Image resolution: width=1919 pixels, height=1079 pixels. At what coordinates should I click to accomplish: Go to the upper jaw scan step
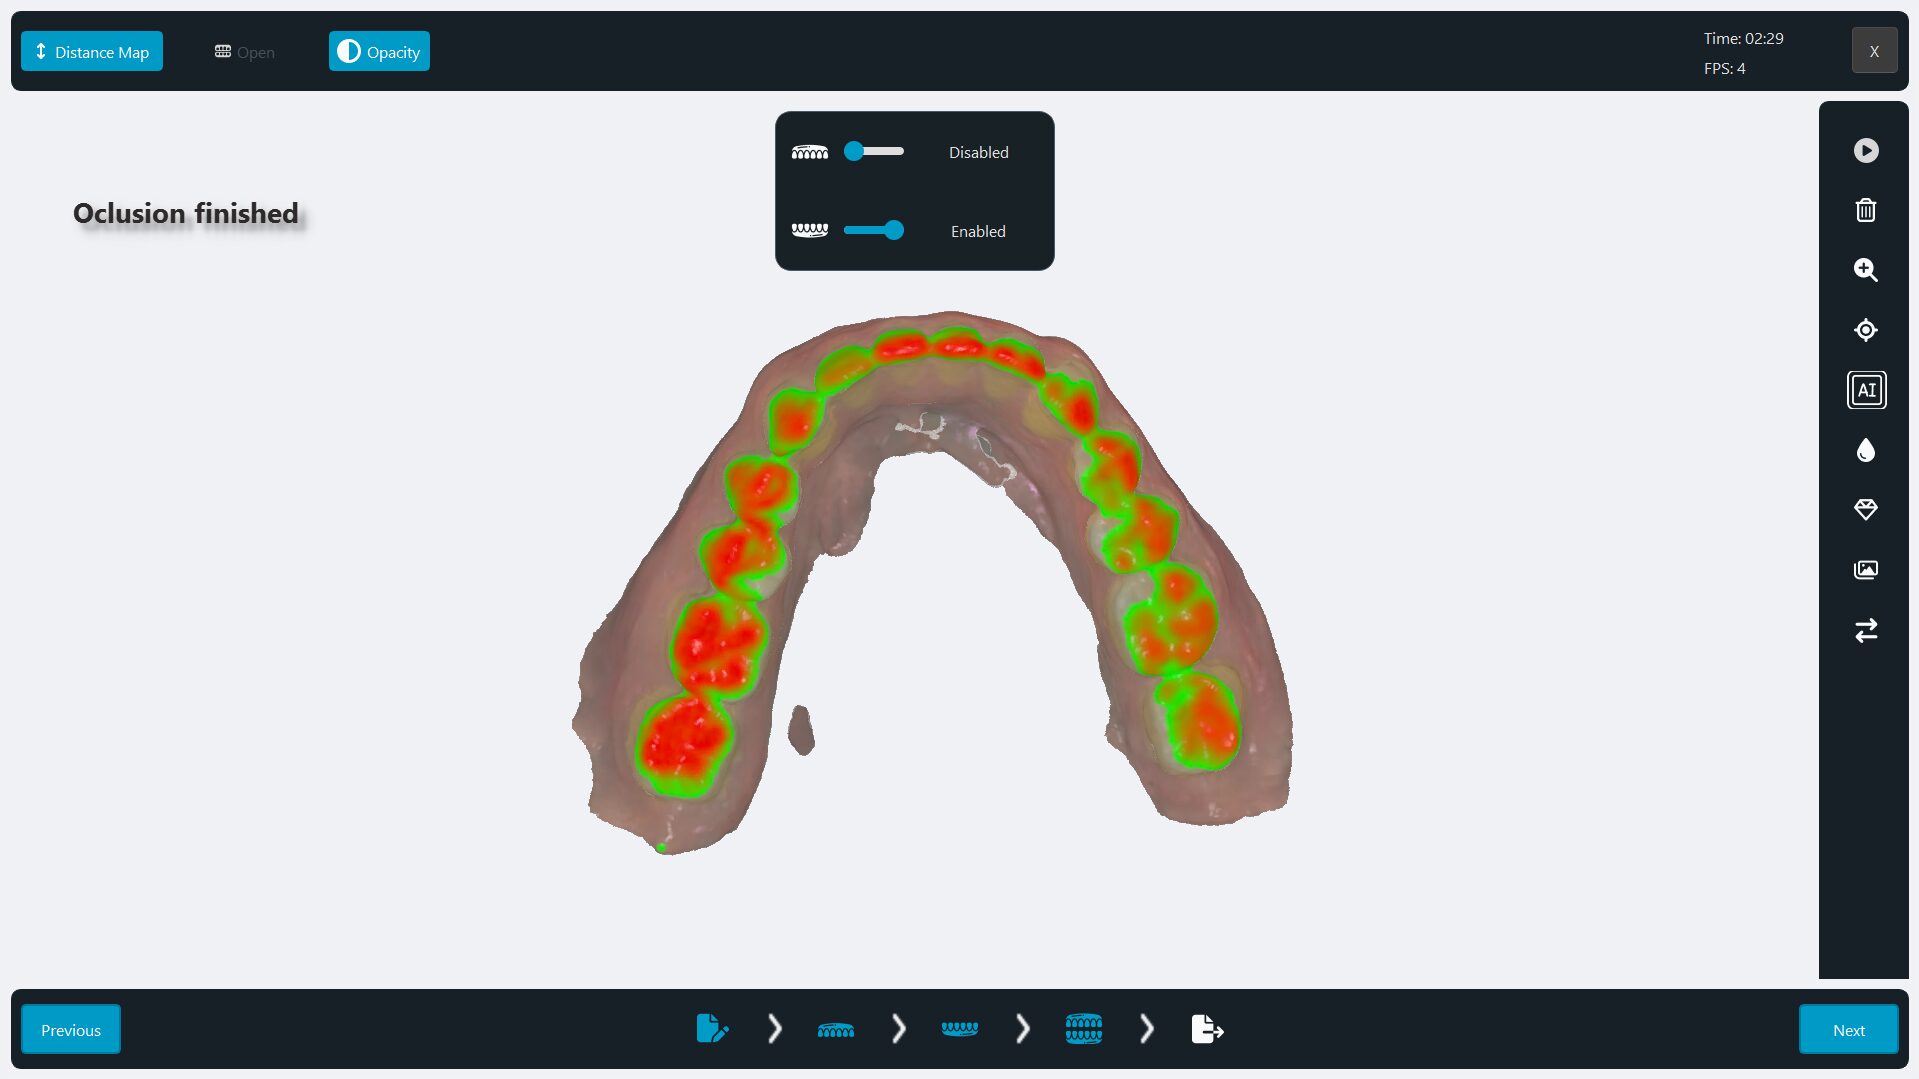coord(835,1029)
